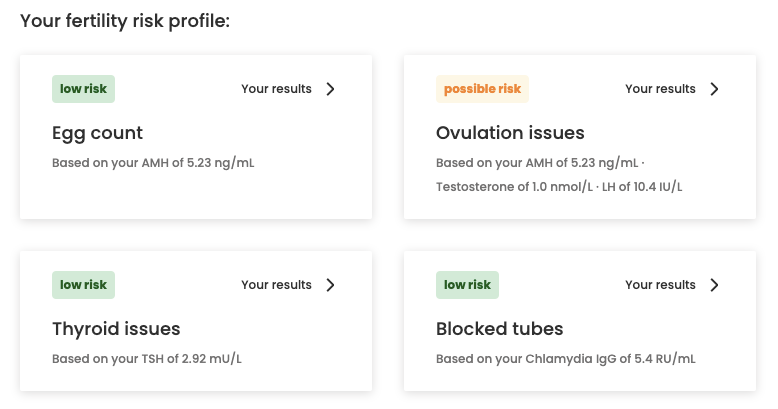Screen dimensions: 778x409
Task: View 'Your results' for Thyroid issues
Action: click(276, 285)
